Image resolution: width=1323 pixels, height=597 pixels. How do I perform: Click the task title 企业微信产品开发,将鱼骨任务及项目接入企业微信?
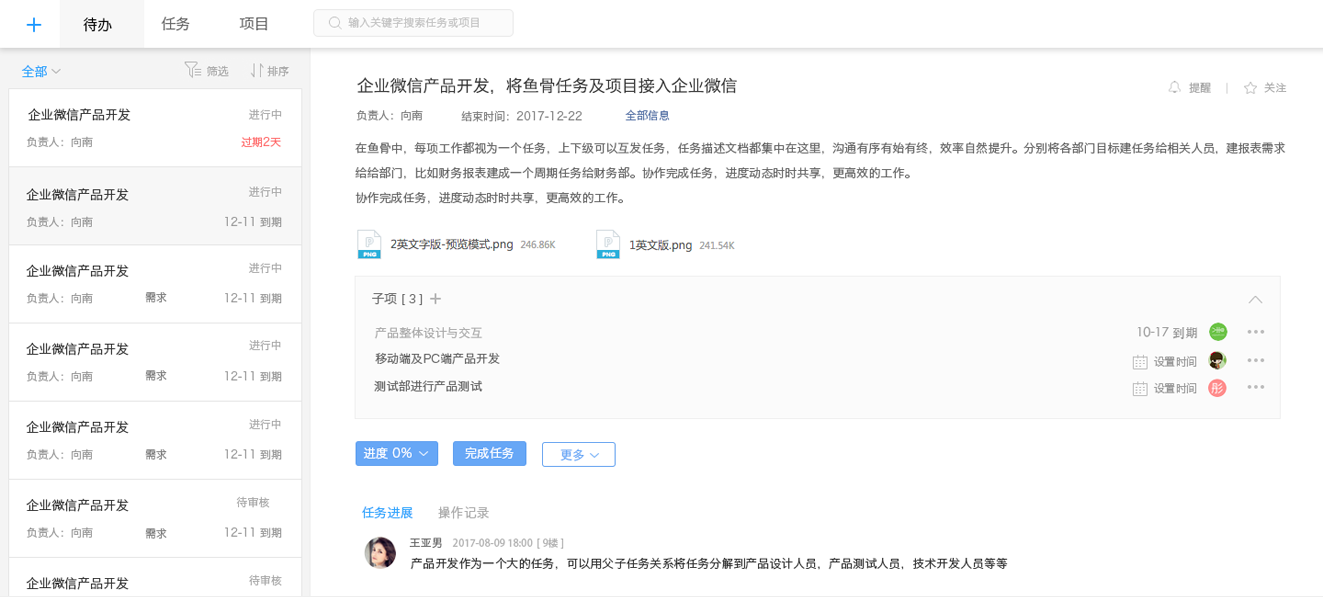(547, 86)
